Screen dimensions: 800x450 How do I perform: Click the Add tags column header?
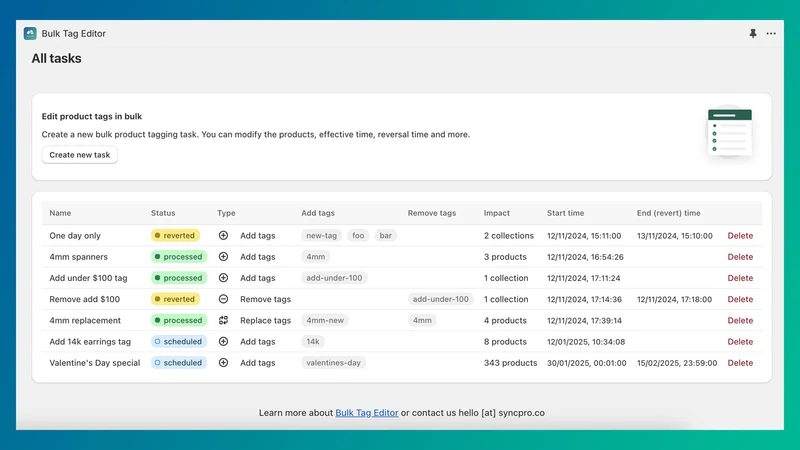point(318,213)
